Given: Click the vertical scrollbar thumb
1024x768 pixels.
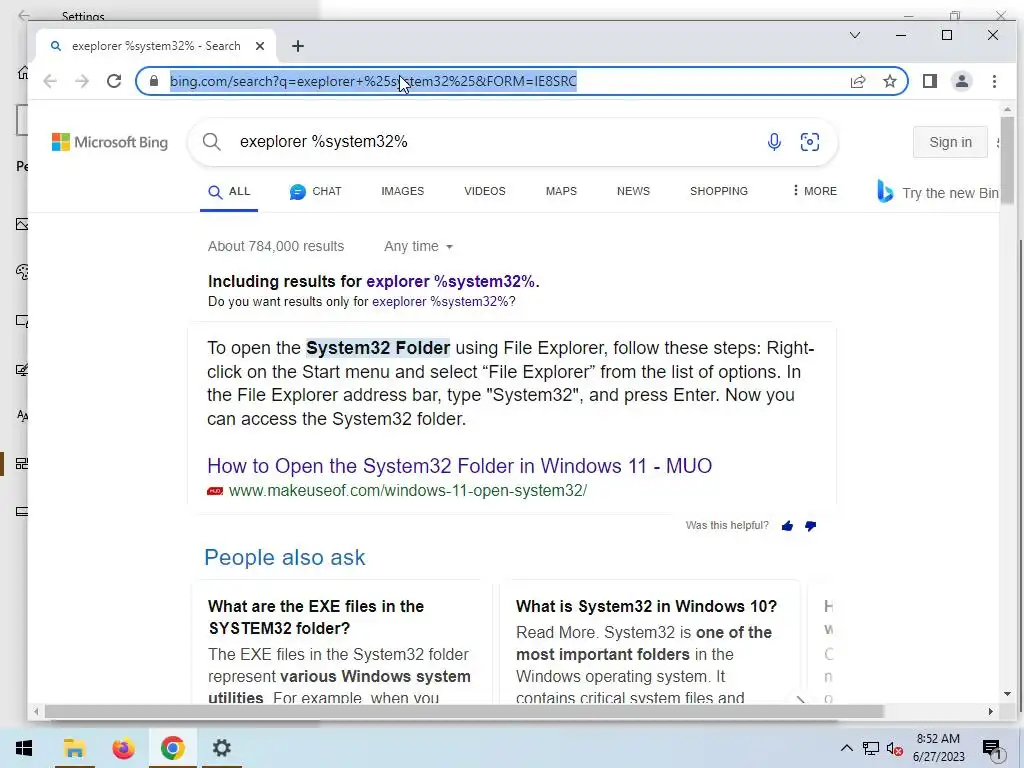Looking at the screenshot, I should click(x=1007, y=161).
